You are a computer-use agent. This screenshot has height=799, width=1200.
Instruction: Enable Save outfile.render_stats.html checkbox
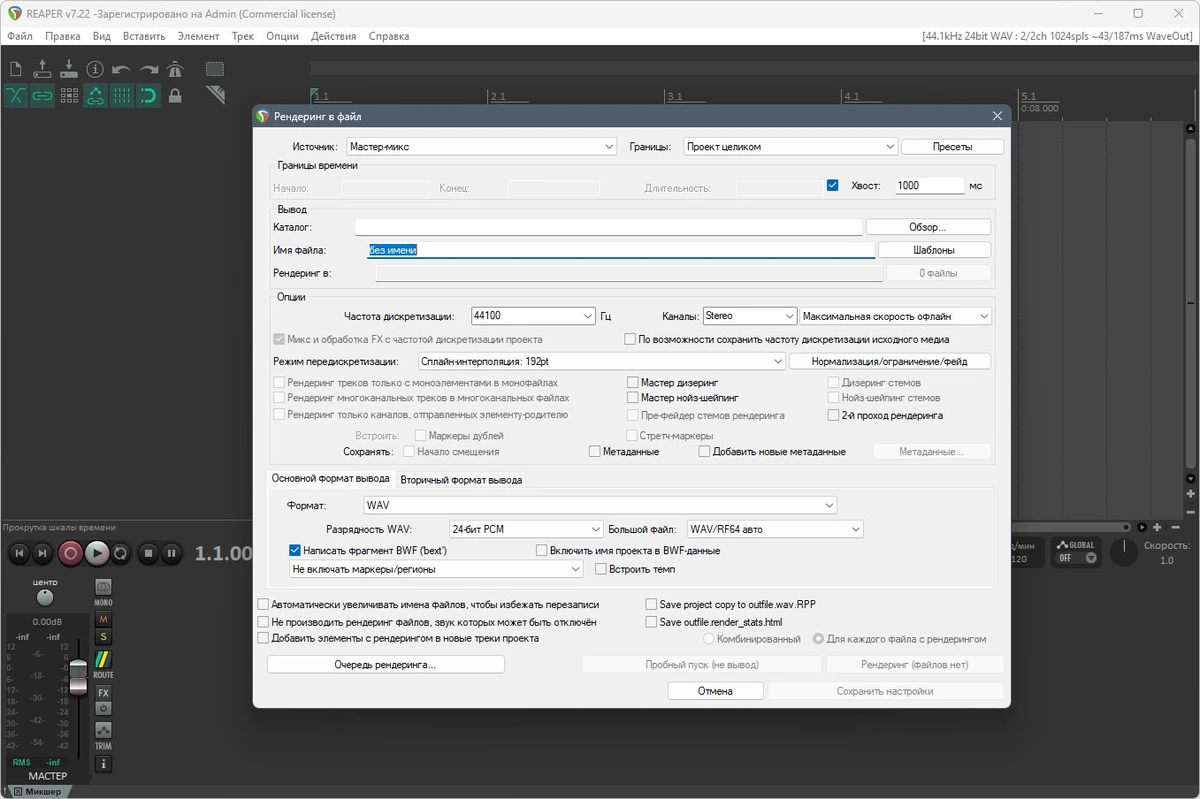tap(651, 622)
